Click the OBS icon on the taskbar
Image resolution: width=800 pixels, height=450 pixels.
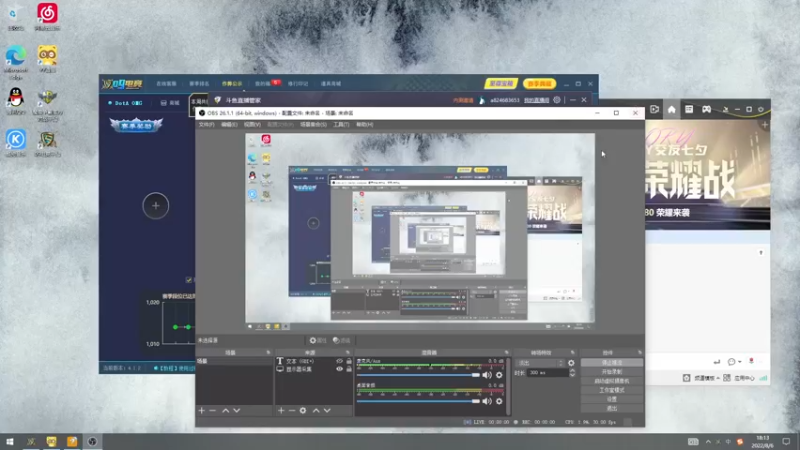(x=92, y=441)
